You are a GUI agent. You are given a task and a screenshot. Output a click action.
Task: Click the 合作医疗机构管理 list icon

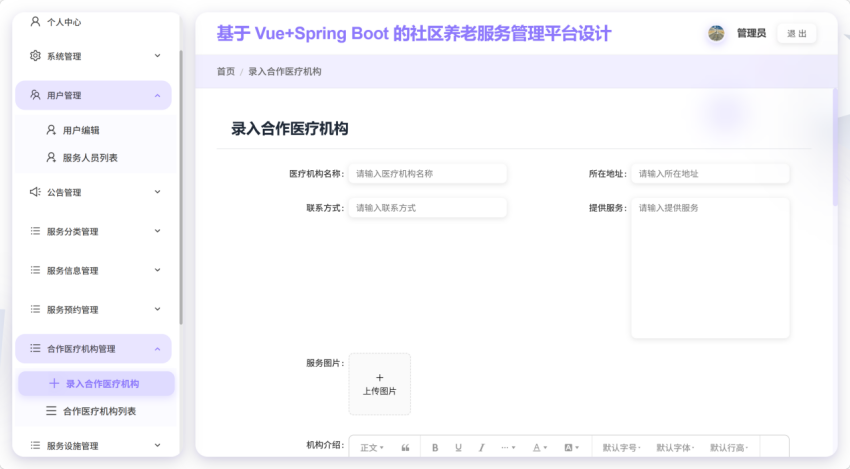click(x=35, y=349)
